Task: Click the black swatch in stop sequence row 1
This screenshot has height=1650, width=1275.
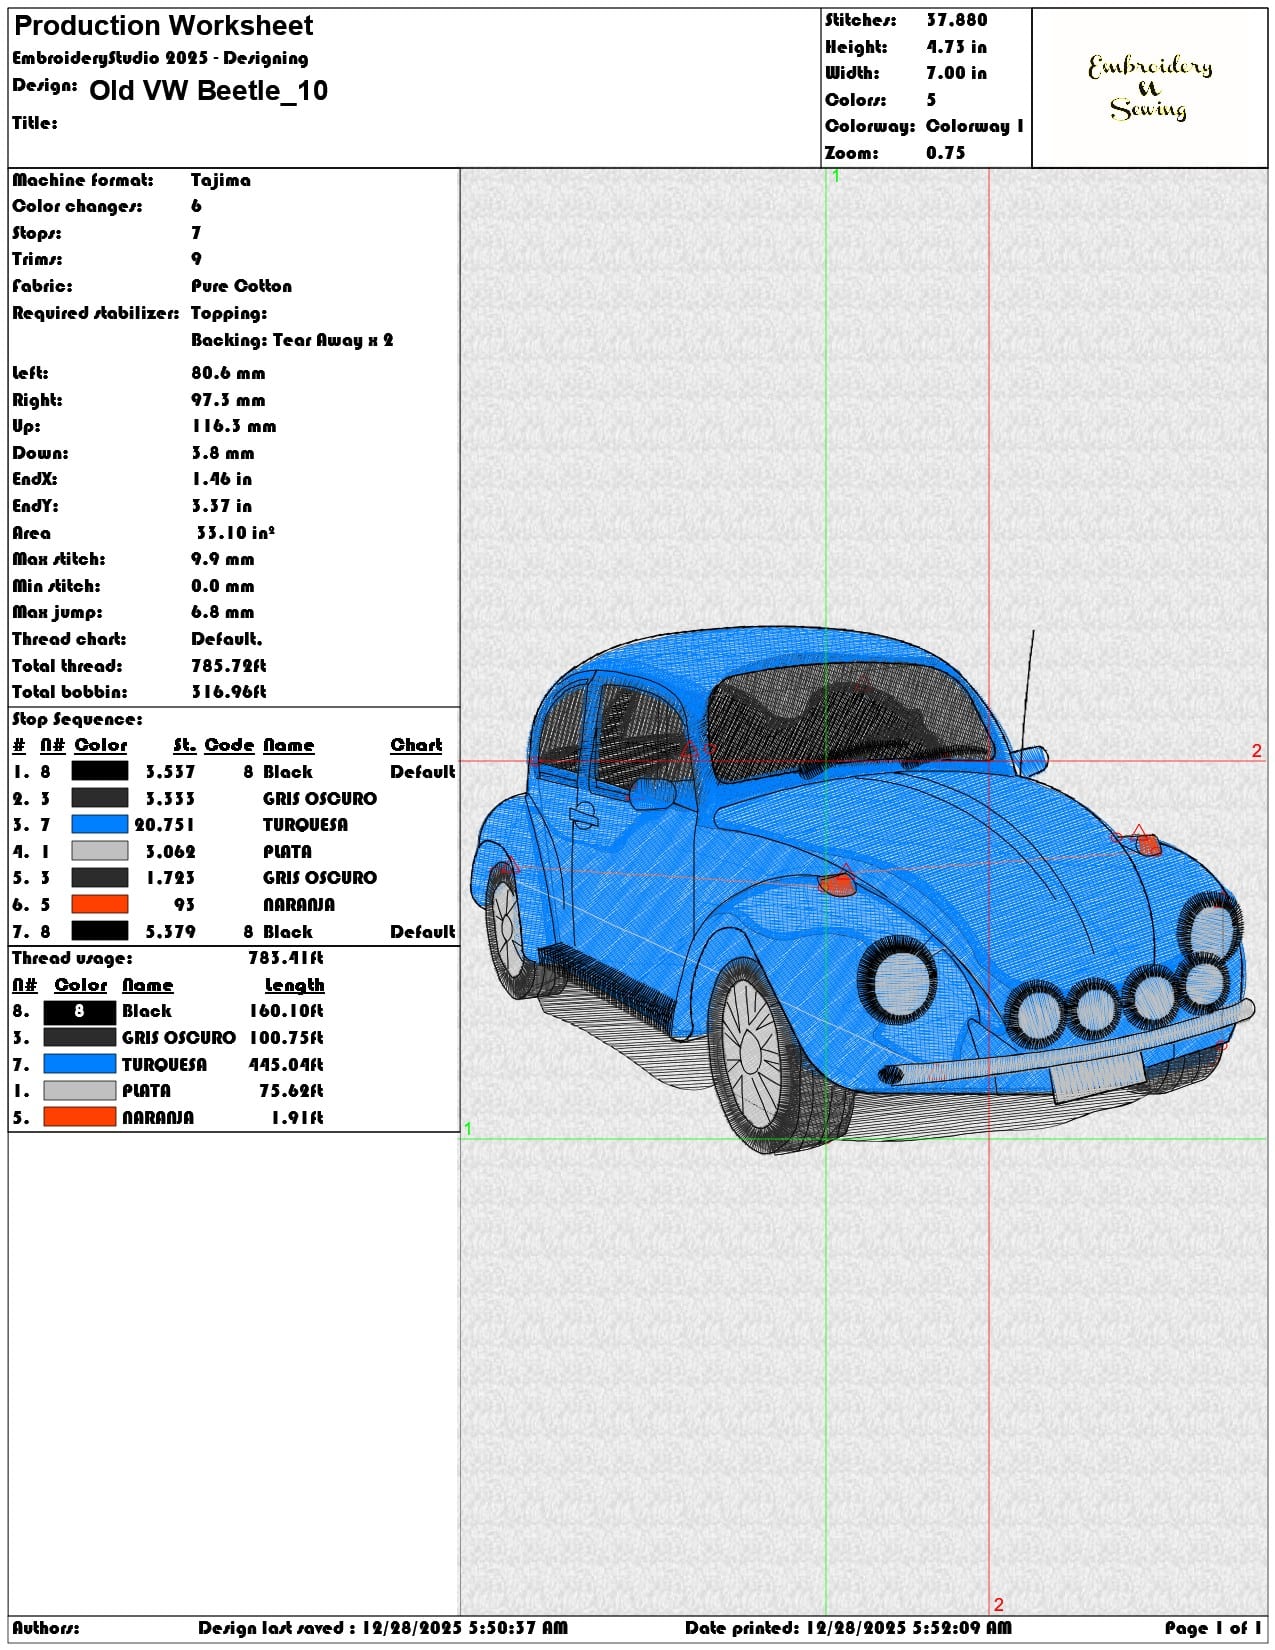Action: click(x=100, y=771)
